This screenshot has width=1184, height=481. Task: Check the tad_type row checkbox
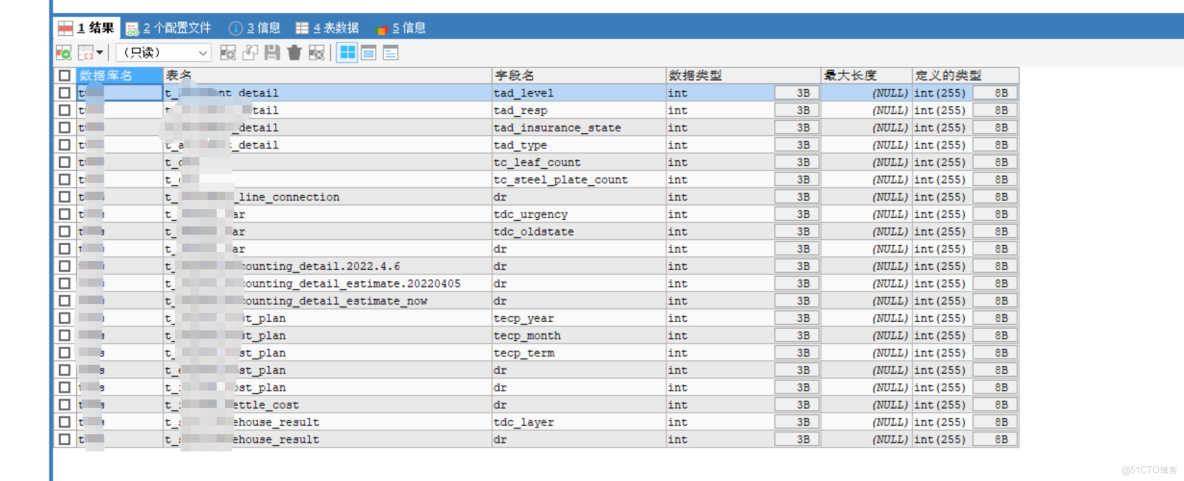pos(65,145)
